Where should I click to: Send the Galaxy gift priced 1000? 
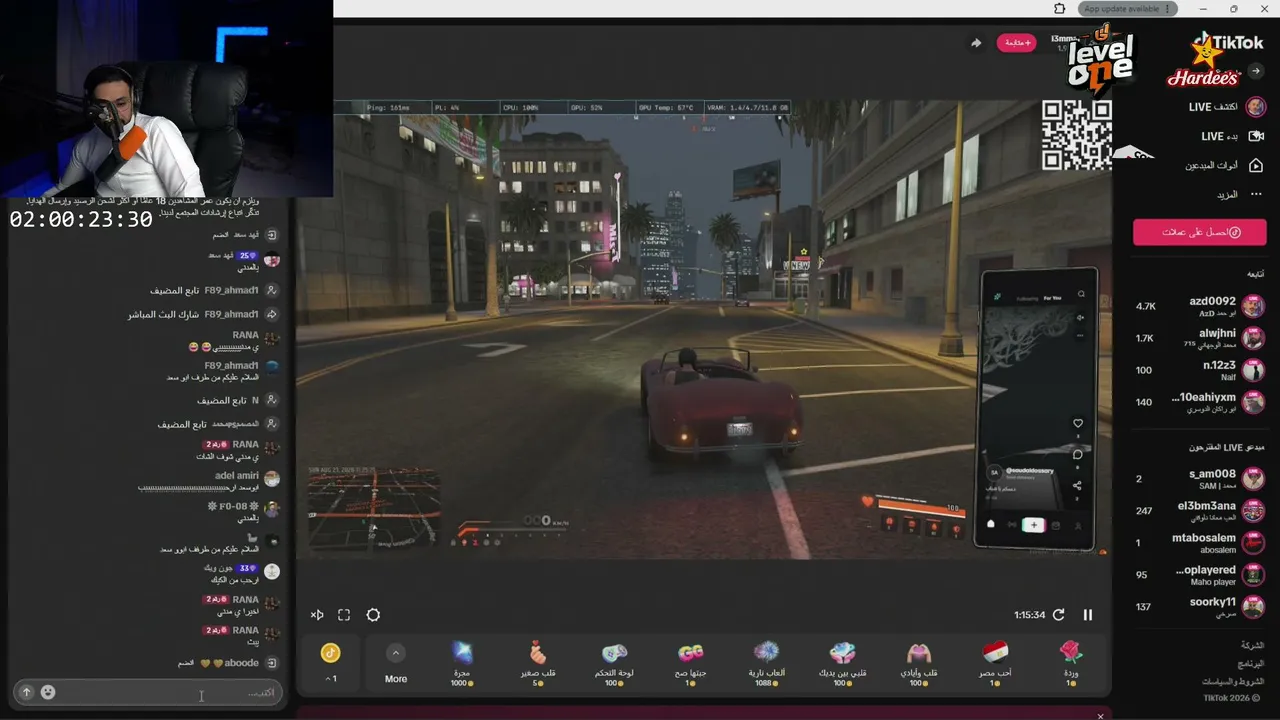(461, 663)
